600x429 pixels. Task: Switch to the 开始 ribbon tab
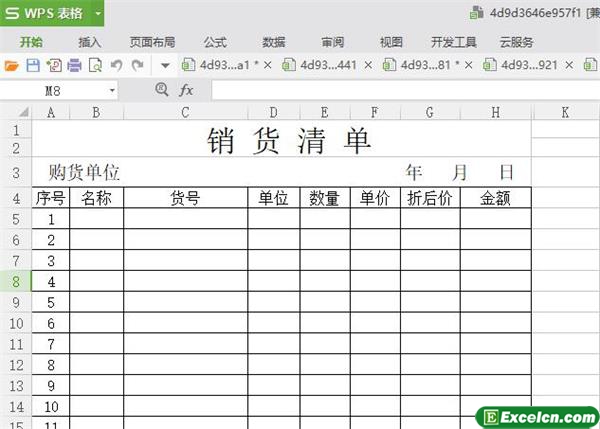[x=31, y=42]
